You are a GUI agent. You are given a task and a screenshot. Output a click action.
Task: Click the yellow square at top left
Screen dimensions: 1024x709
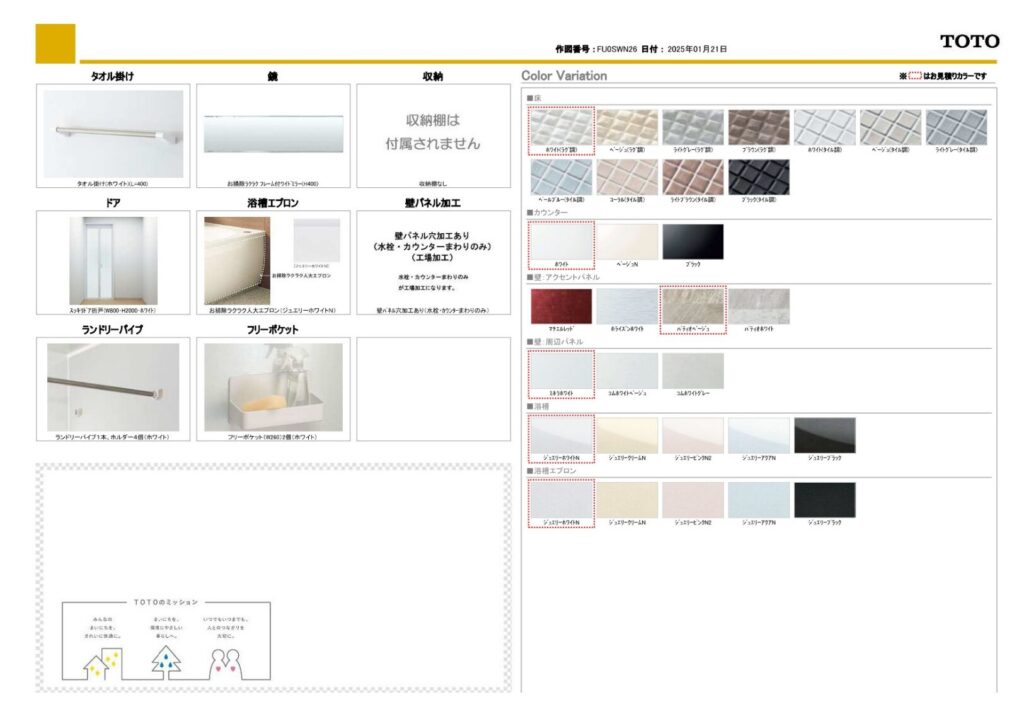coord(55,43)
